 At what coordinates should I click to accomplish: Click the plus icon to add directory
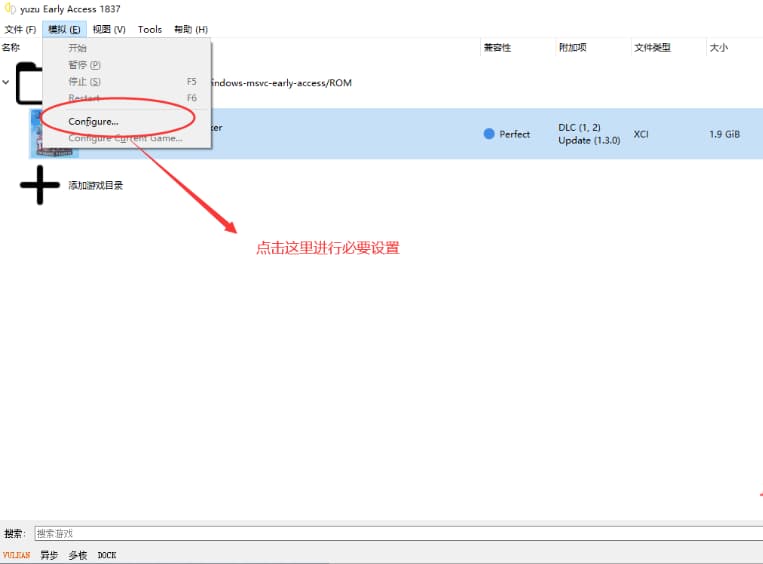(x=39, y=185)
